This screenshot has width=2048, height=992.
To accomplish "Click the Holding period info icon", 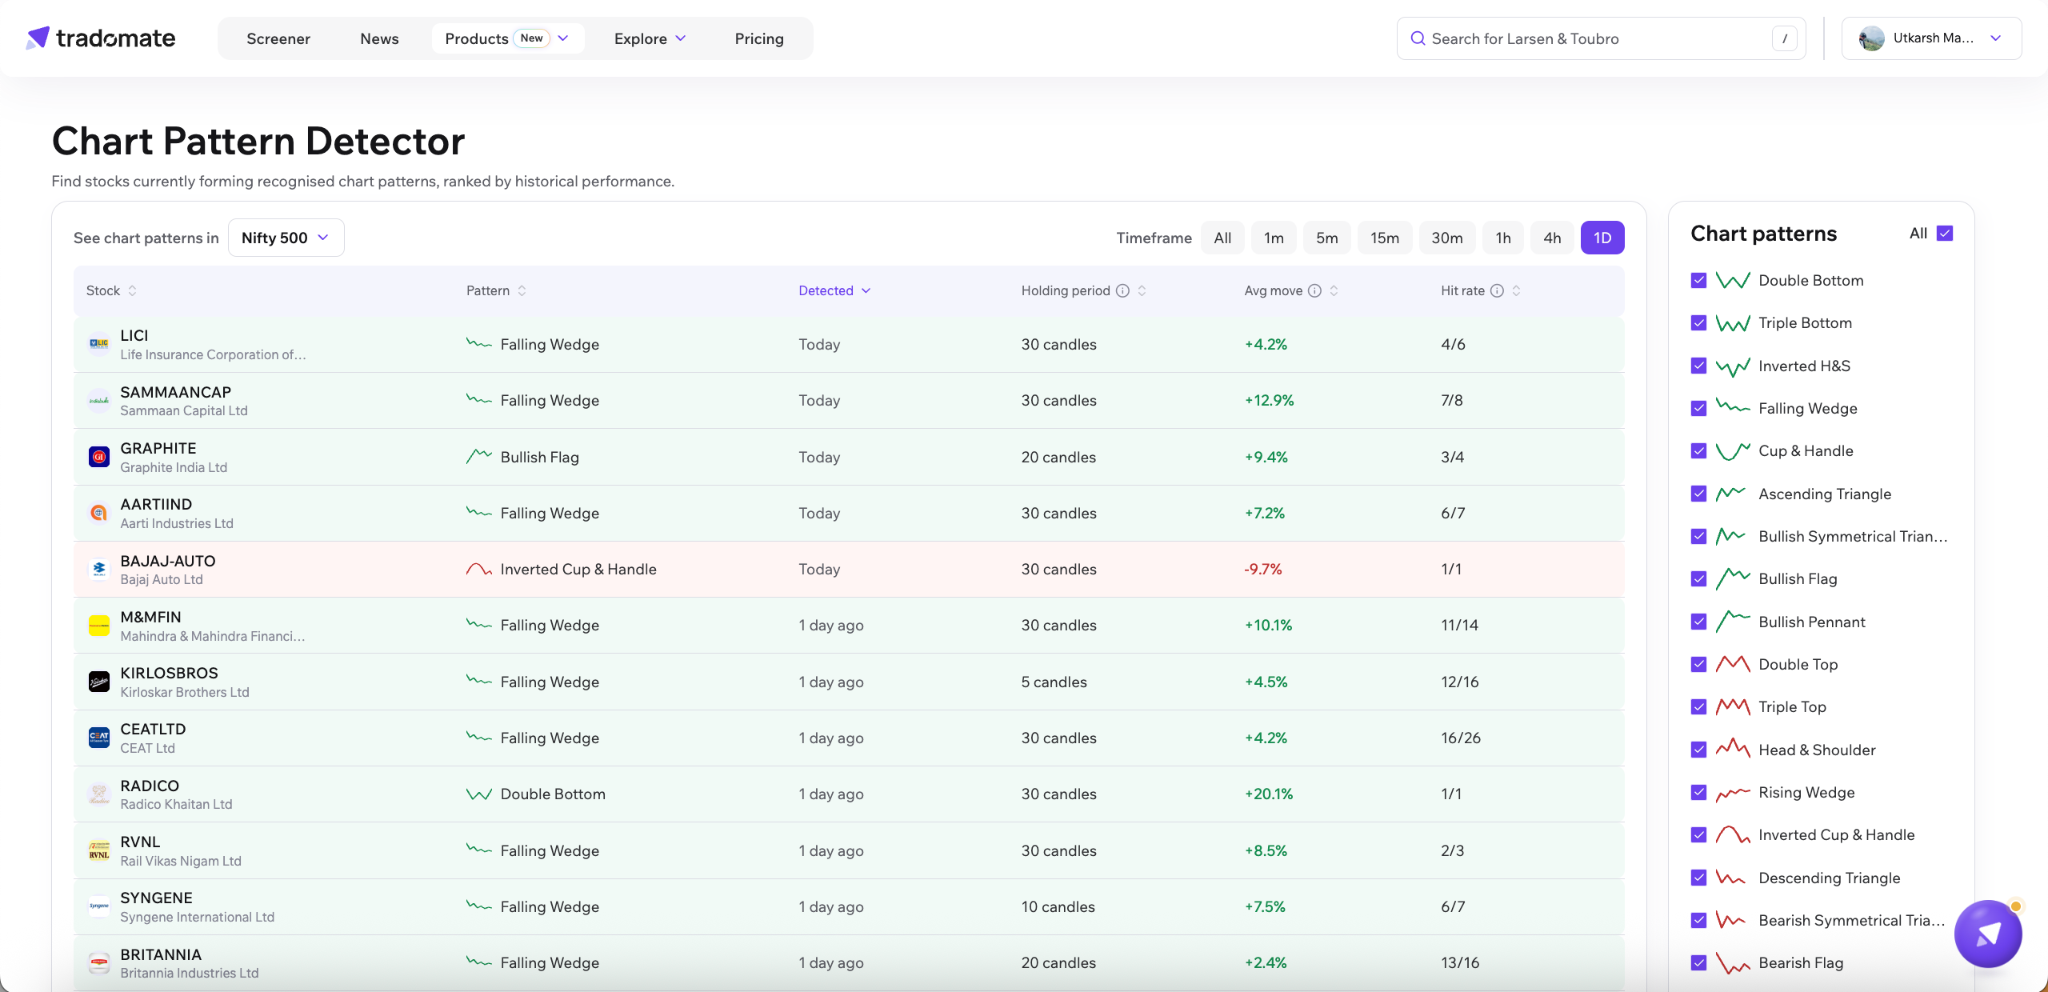I will click(1123, 291).
